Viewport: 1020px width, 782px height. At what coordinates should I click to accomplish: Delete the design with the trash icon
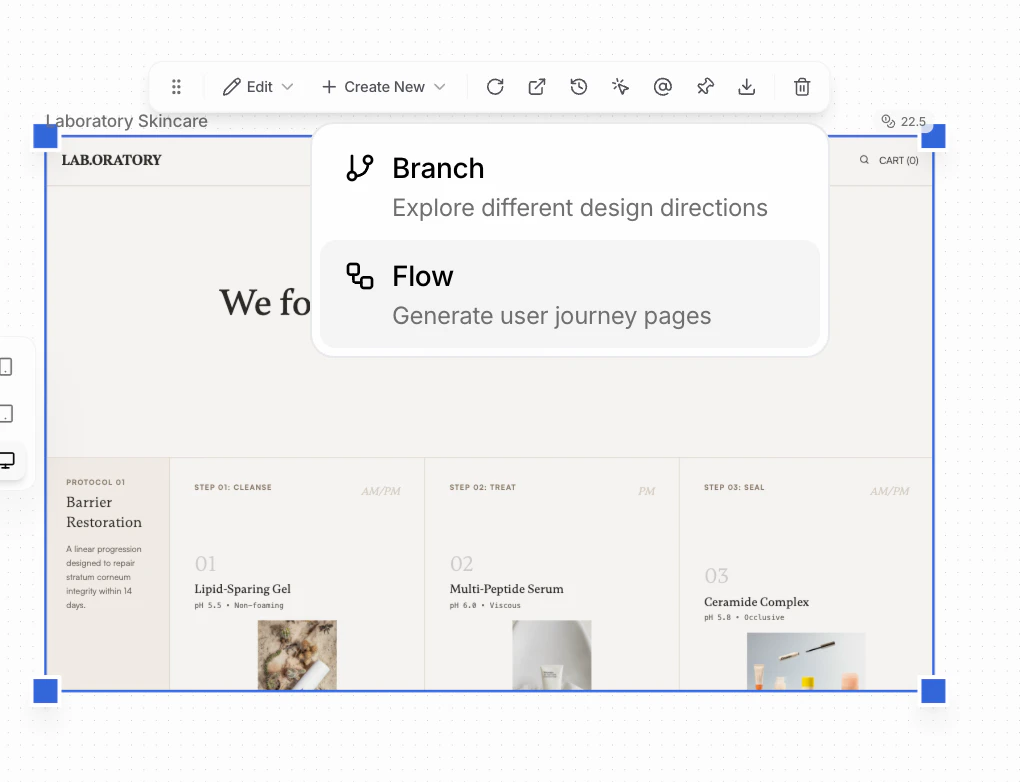[801, 87]
